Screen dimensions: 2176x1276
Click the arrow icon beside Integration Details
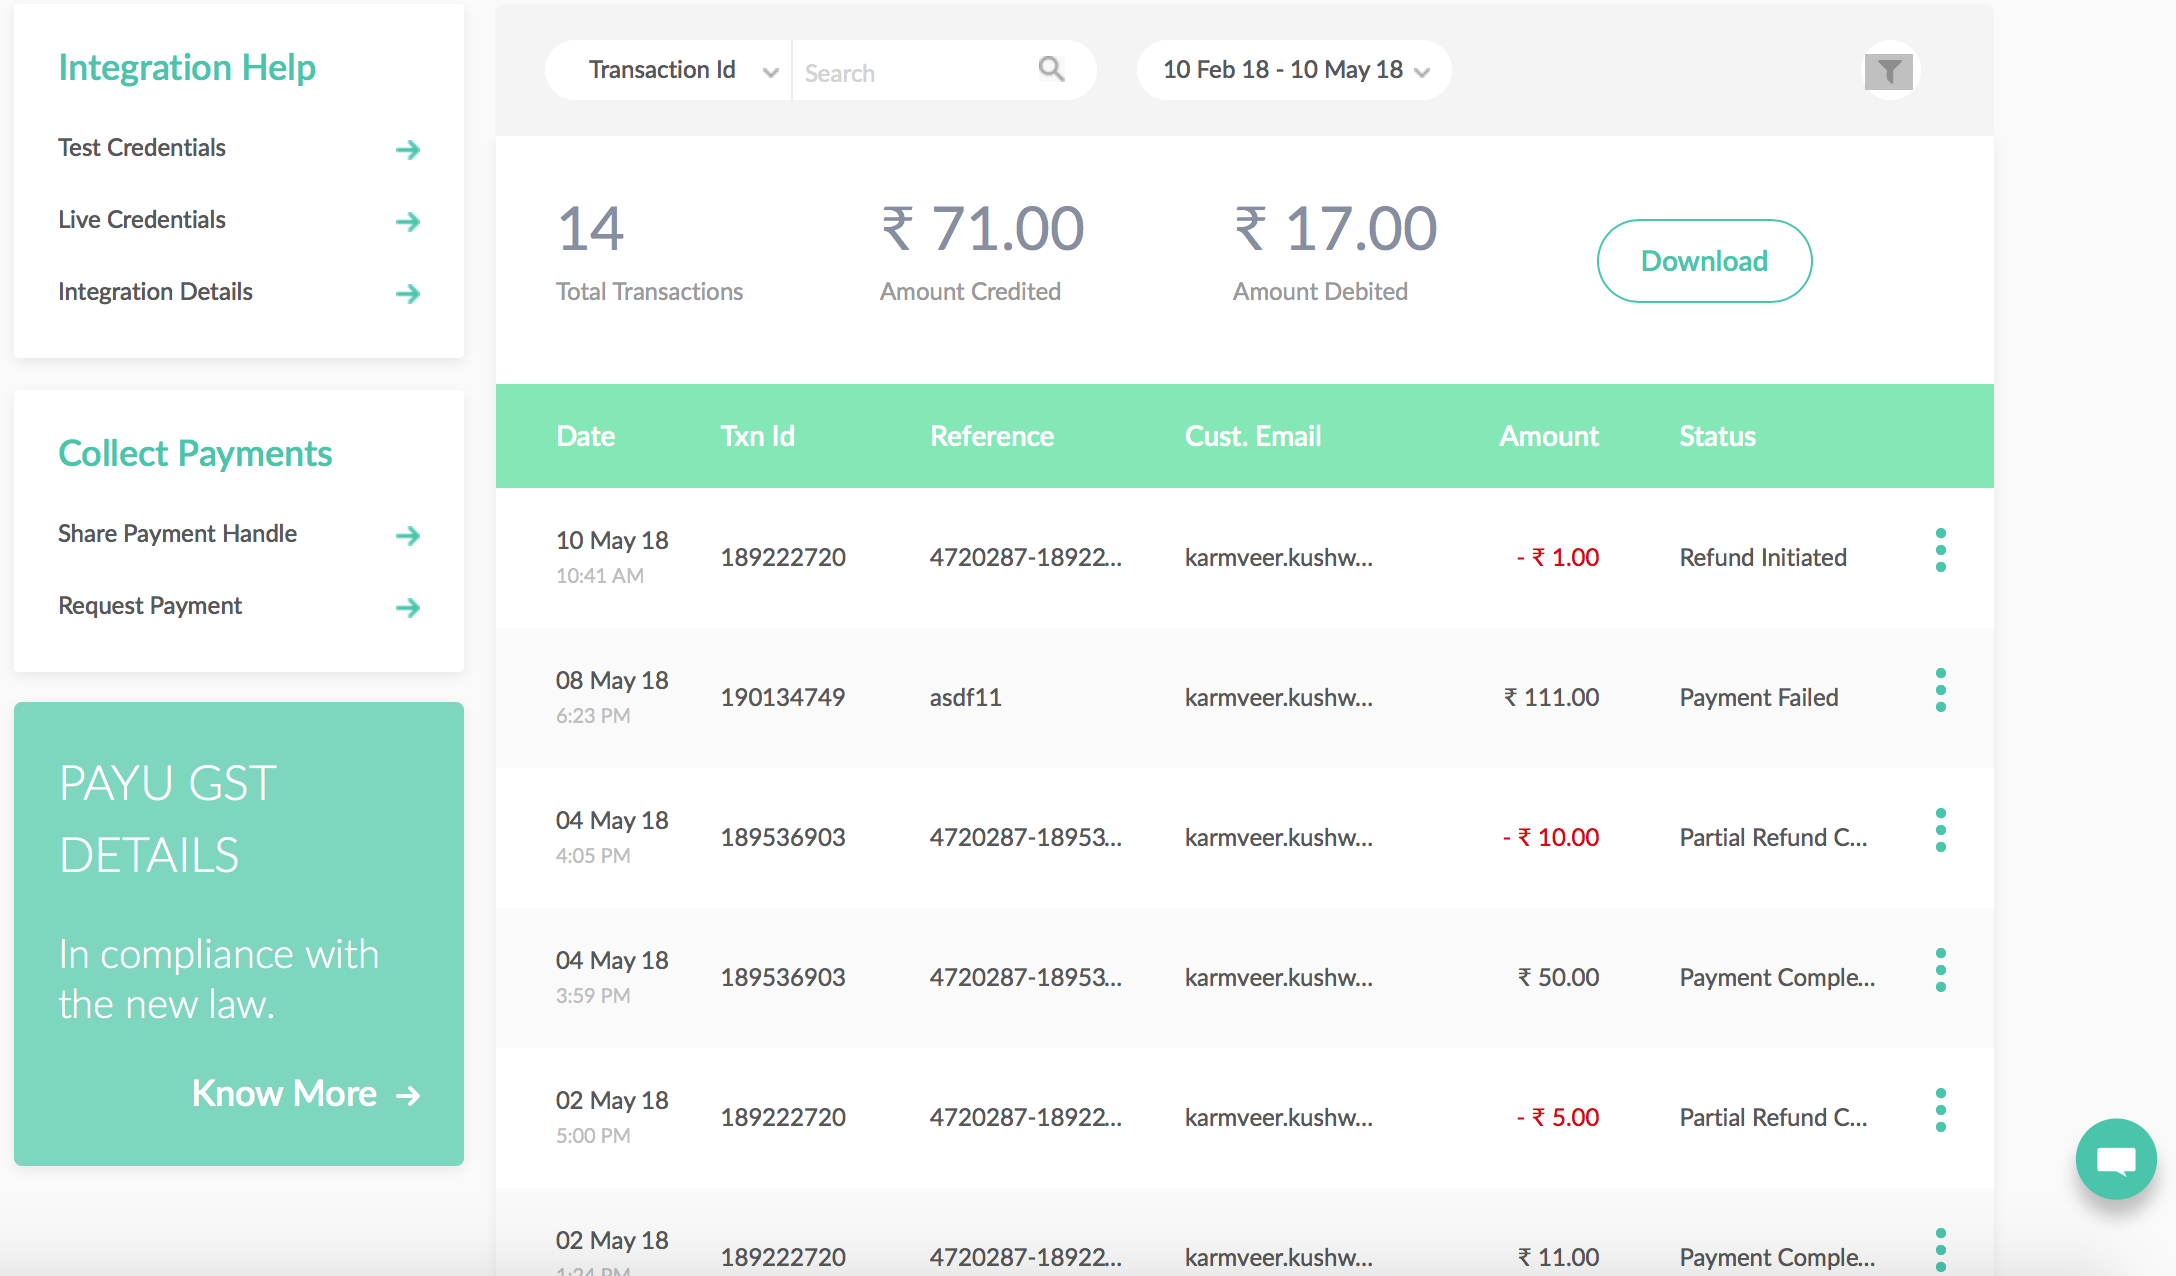[408, 293]
